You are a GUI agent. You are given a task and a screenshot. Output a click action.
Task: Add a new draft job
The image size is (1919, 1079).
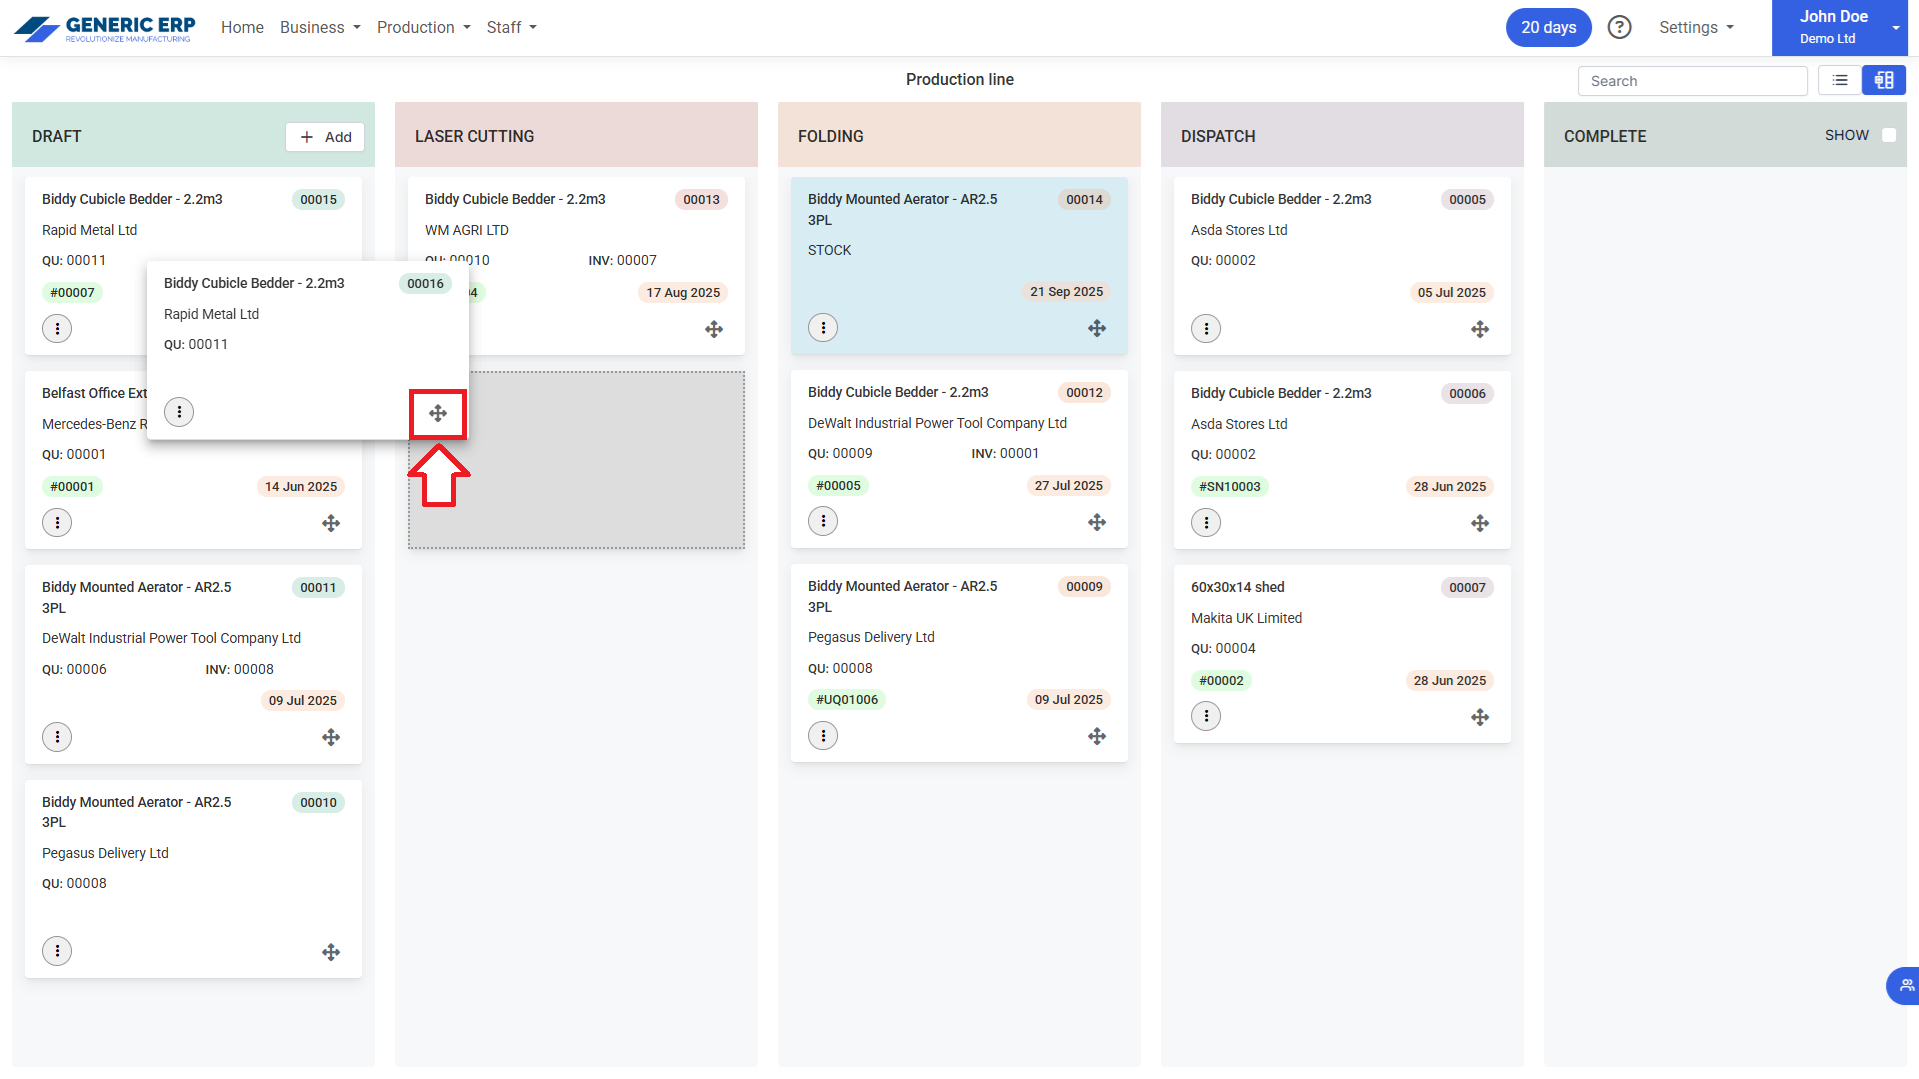click(325, 137)
